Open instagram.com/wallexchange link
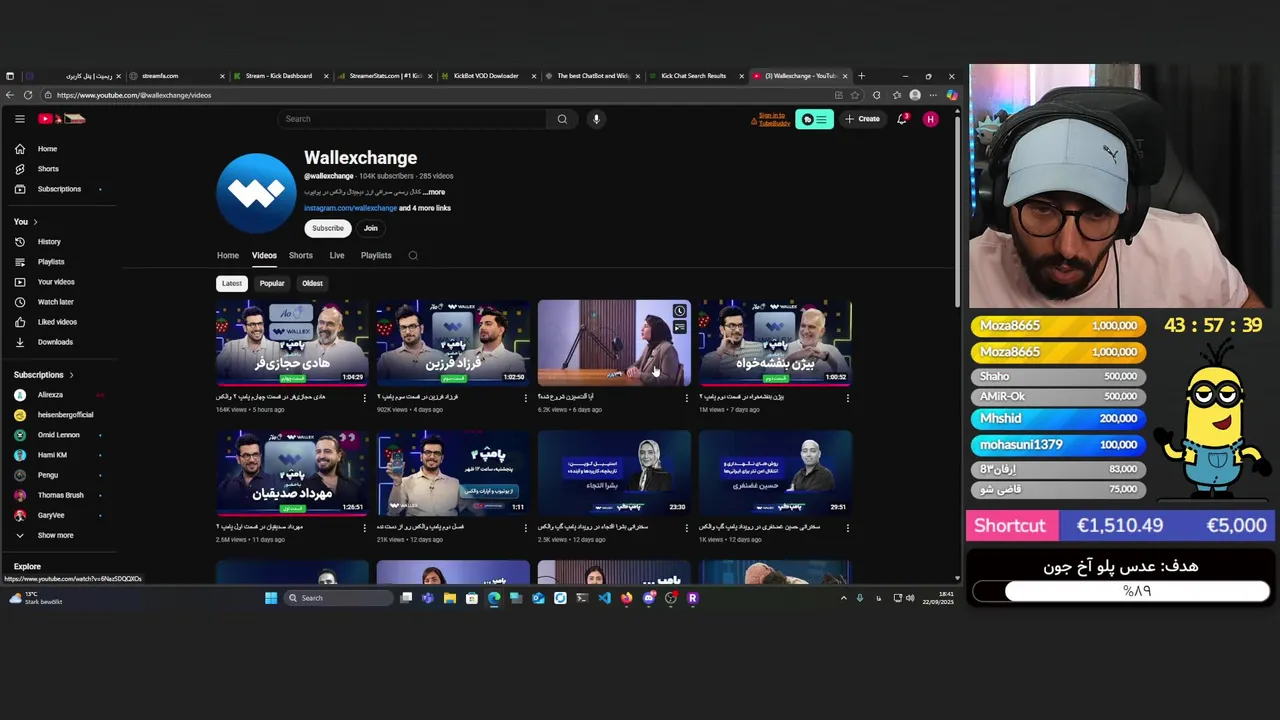Viewport: 1280px width, 720px height. (350, 208)
